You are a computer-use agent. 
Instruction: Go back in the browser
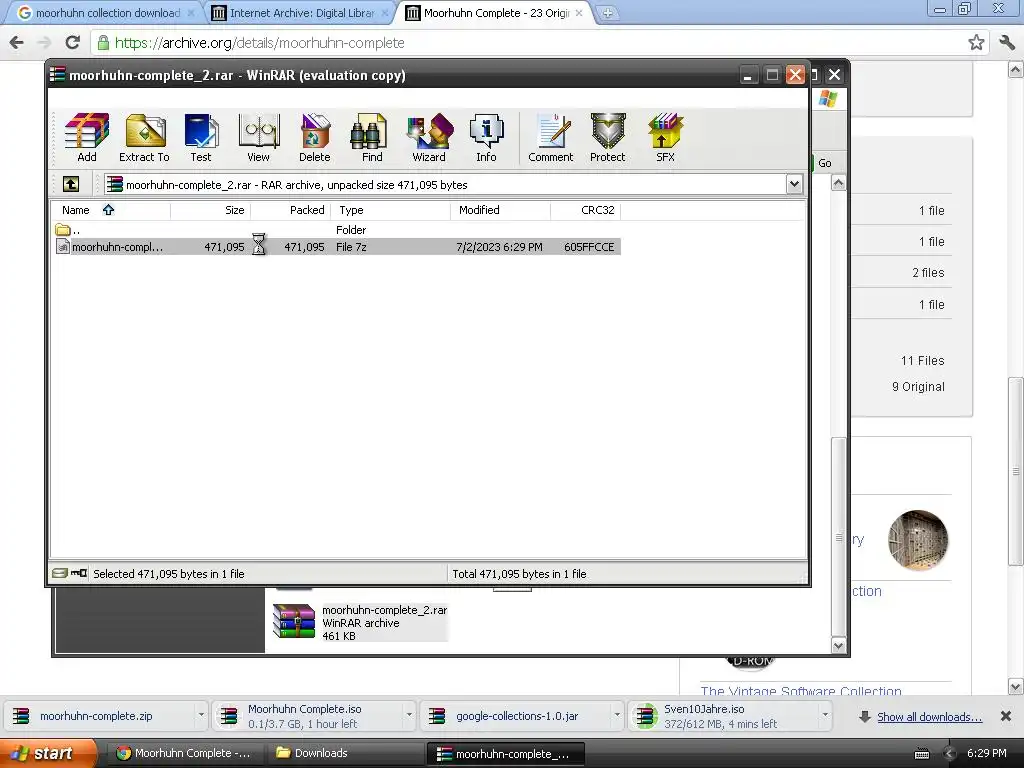coord(17,42)
